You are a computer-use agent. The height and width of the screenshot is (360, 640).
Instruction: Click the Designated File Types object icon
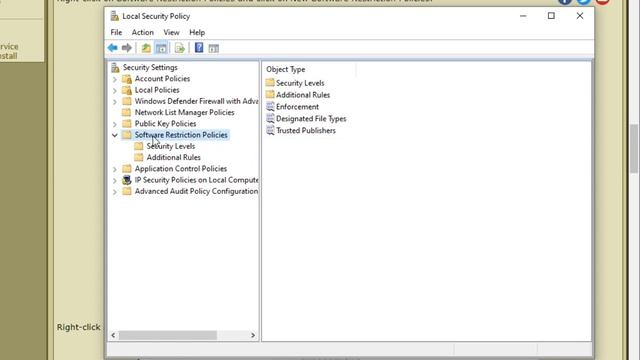pos(270,118)
